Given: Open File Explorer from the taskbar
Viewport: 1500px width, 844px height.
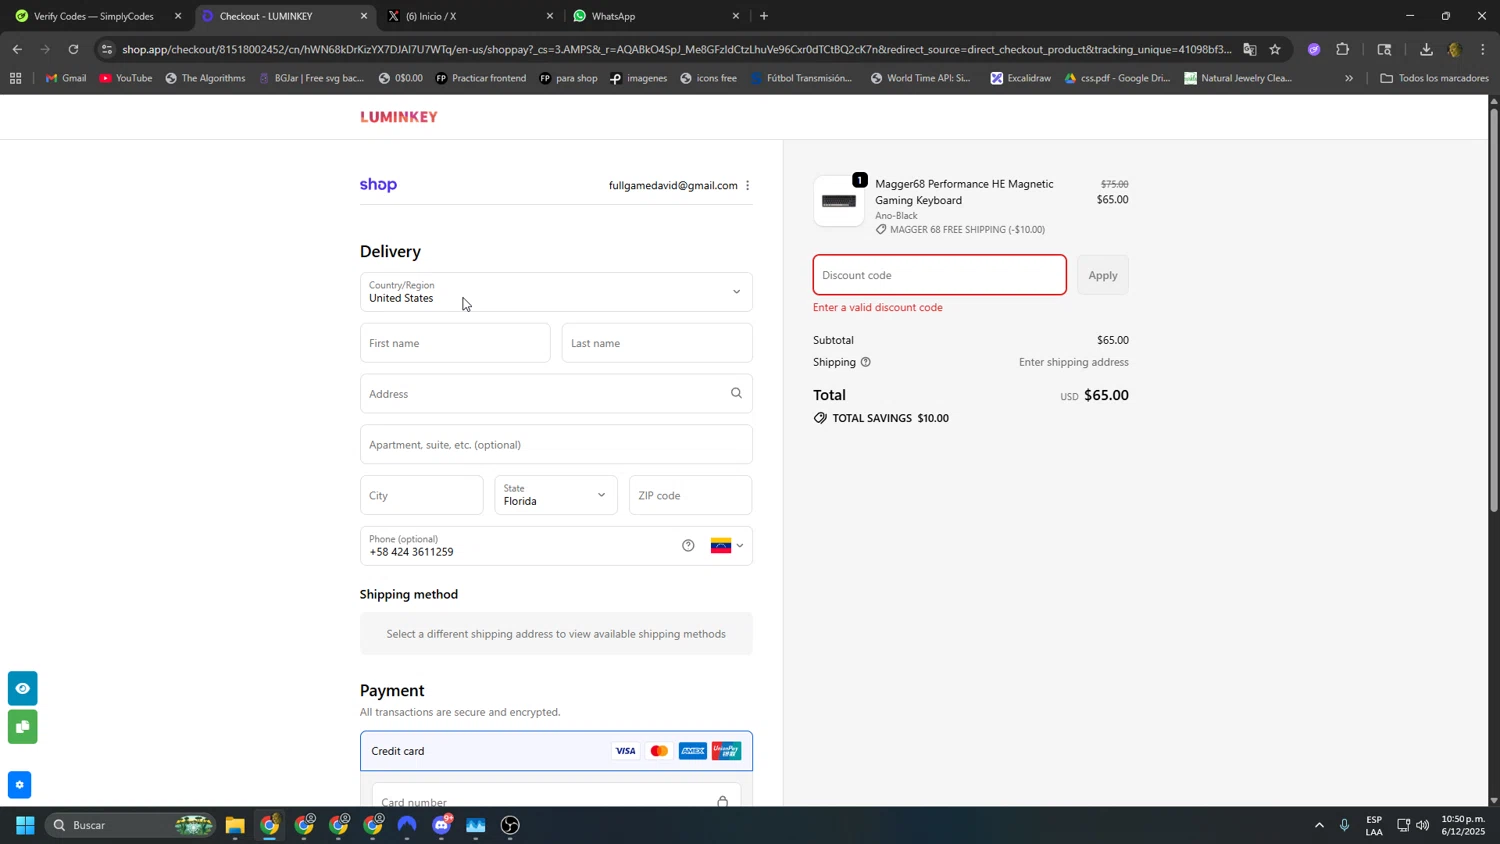Looking at the screenshot, I should coord(235,825).
